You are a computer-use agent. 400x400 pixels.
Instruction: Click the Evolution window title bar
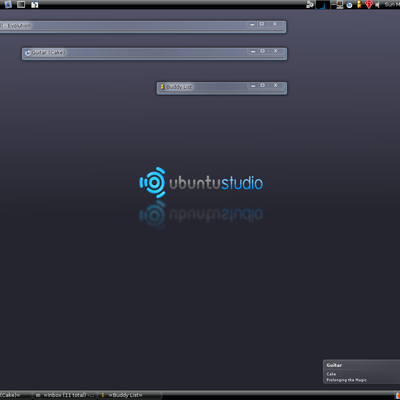tap(143, 26)
